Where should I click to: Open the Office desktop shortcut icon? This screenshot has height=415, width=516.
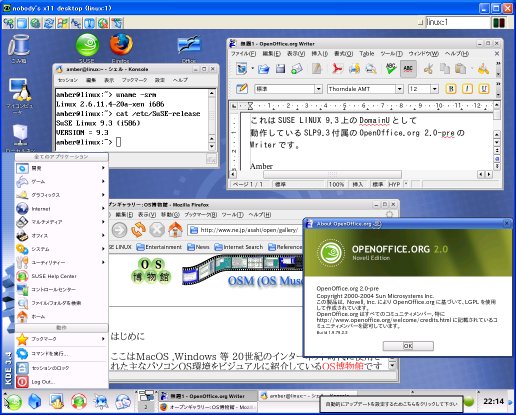(x=189, y=45)
